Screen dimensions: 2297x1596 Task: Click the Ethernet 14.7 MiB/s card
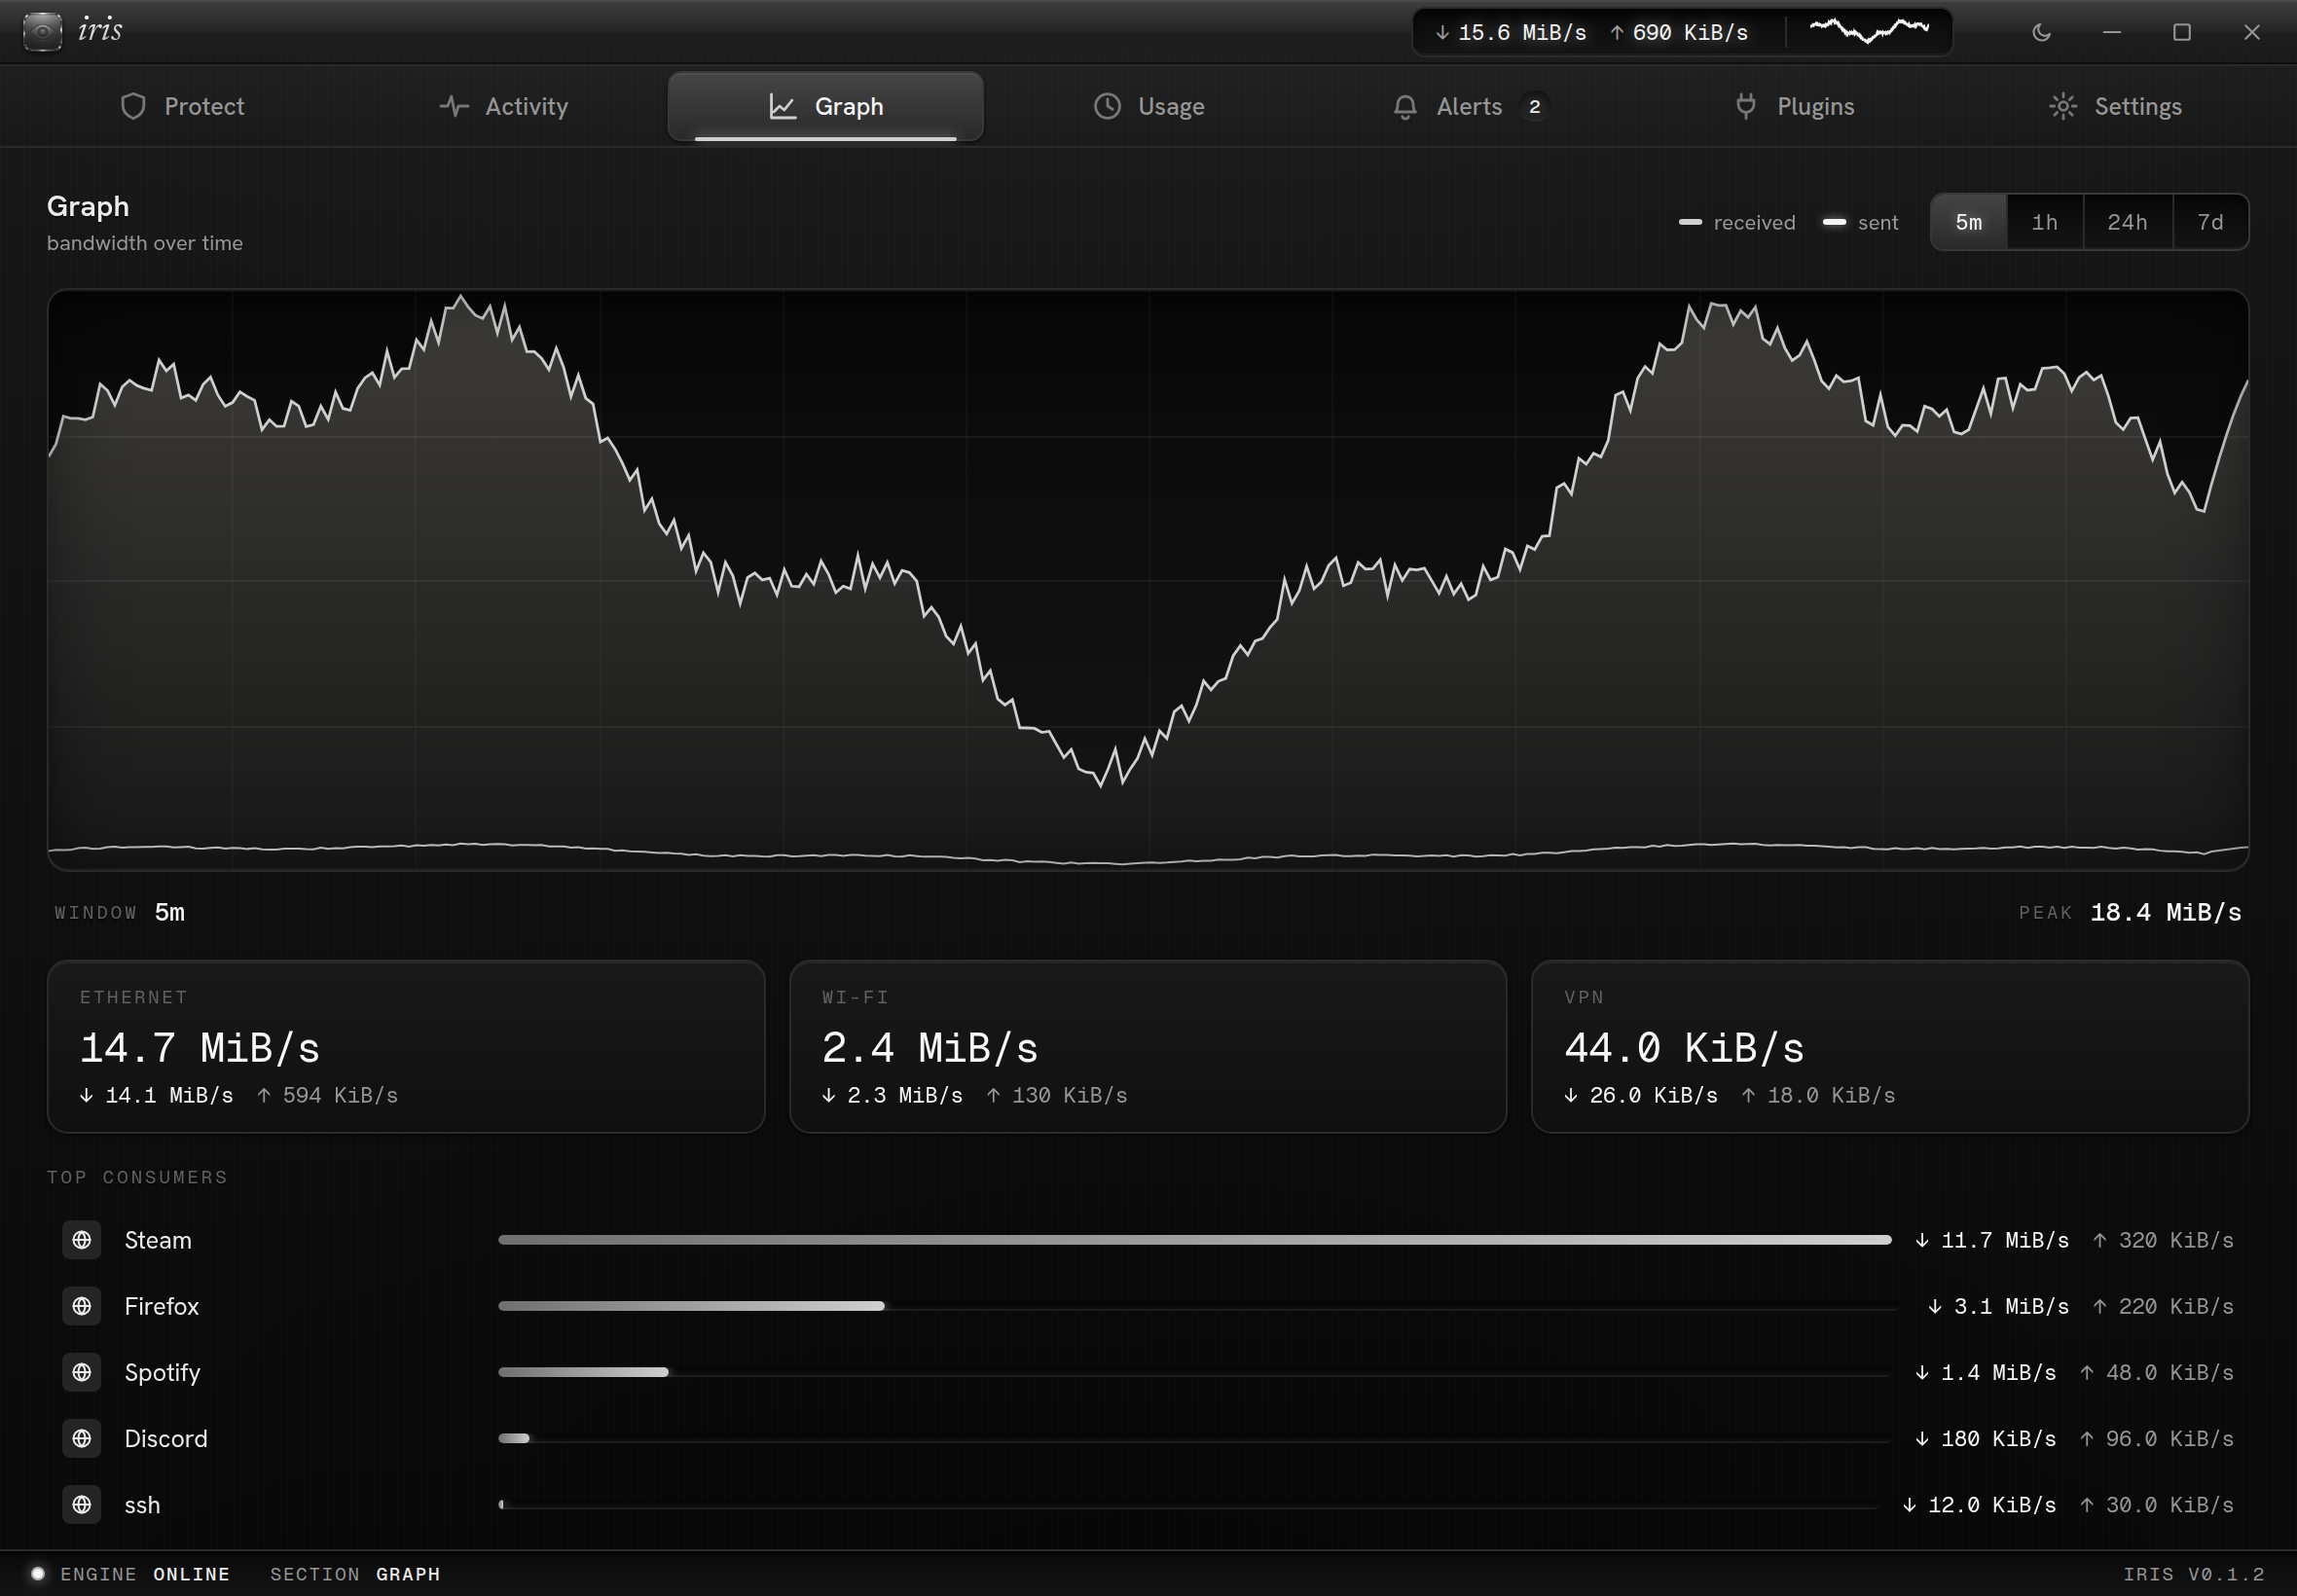pos(406,1047)
